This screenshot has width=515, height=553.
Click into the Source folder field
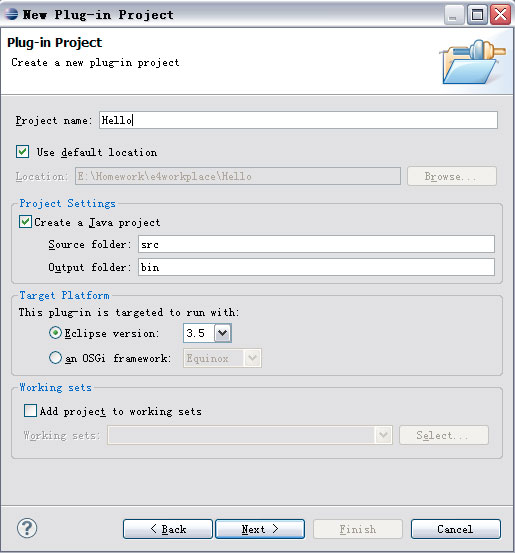316,244
